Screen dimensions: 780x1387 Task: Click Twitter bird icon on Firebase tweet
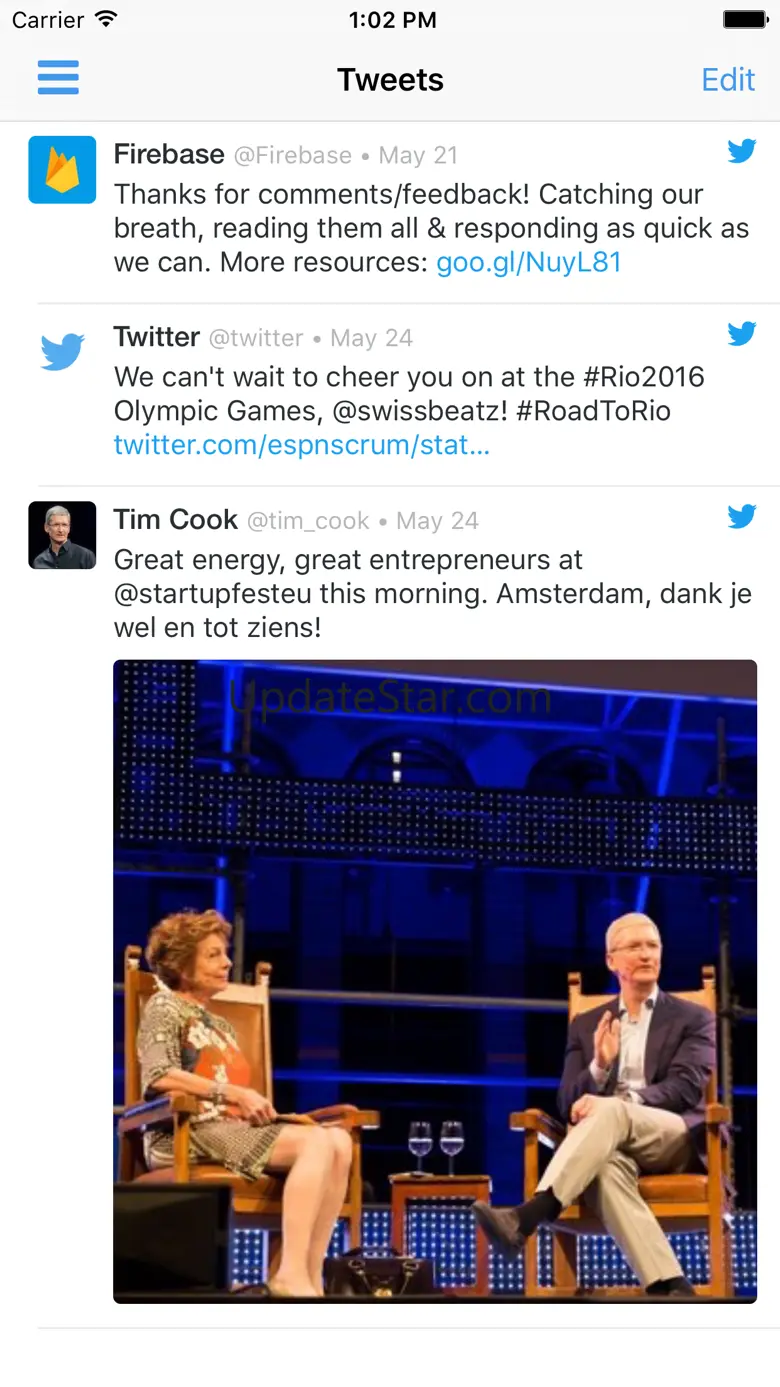coord(742,151)
